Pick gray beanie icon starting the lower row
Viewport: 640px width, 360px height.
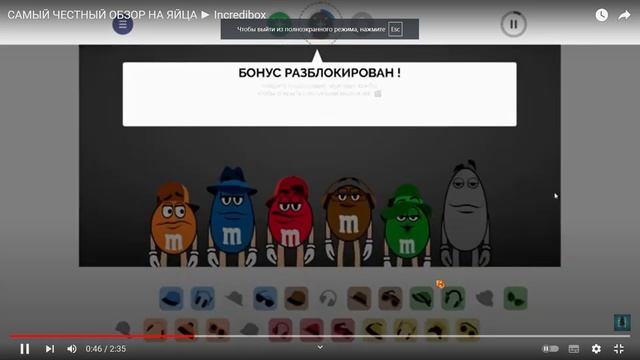pos(123,328)
